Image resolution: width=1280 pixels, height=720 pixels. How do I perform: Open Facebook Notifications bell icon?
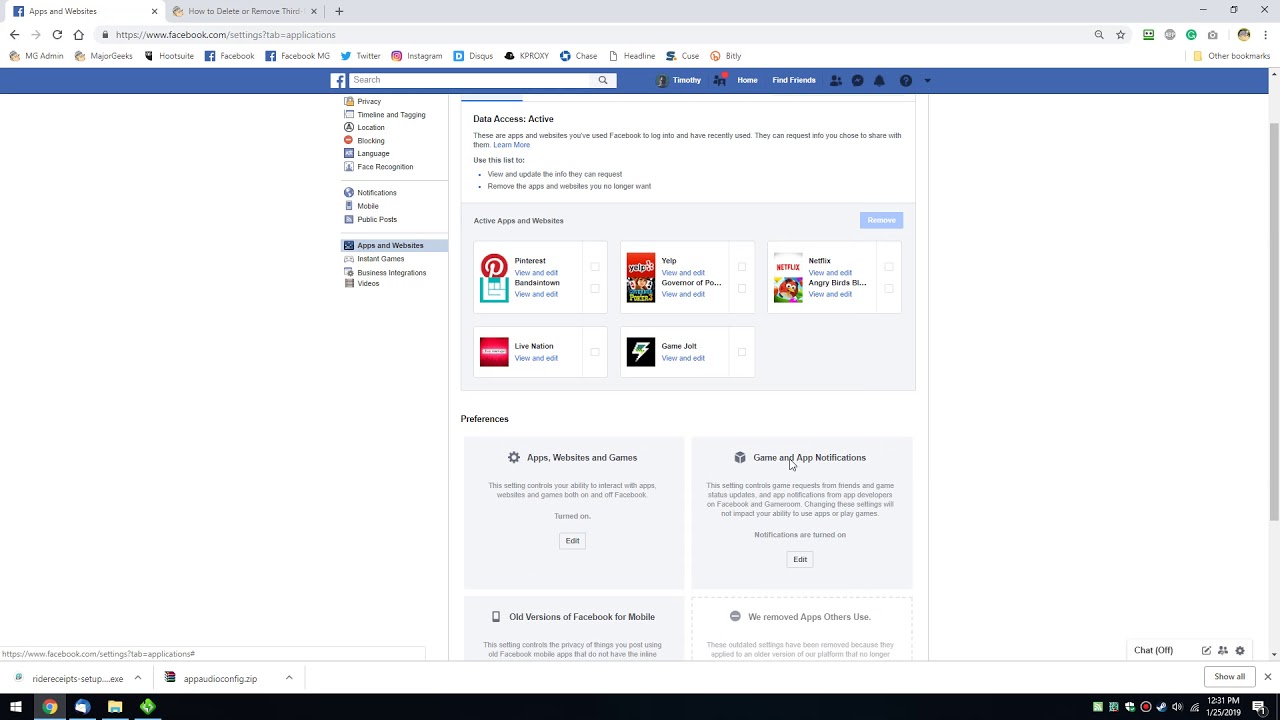(x=879, y=80)
